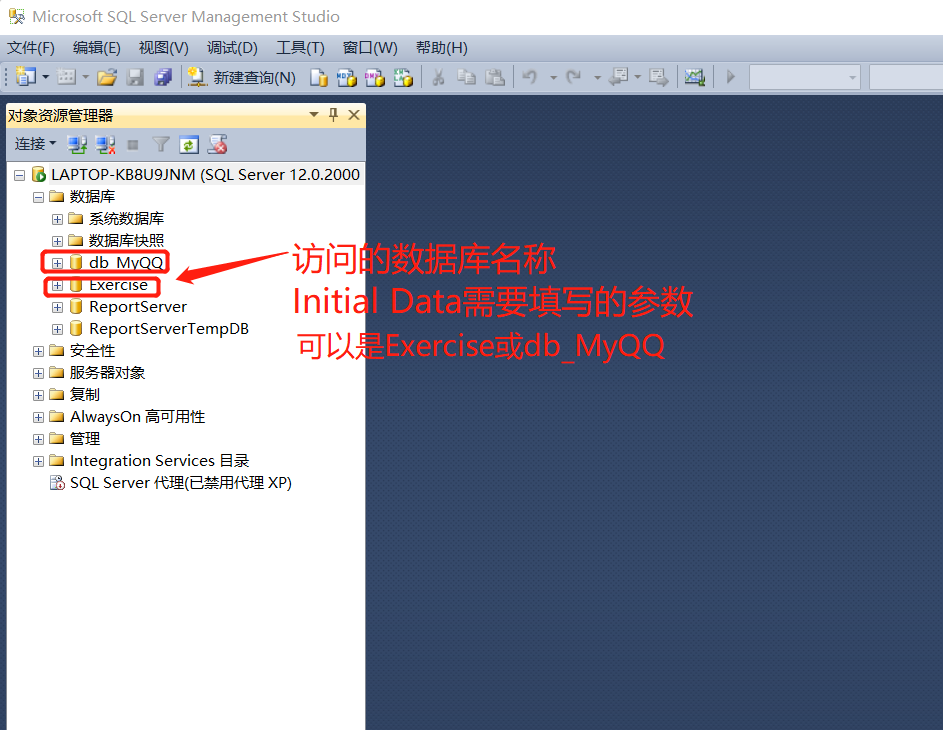This screenshot has width=943, height=730.
Task: Click the Activity Monitor icon
Action: point(695,77)
